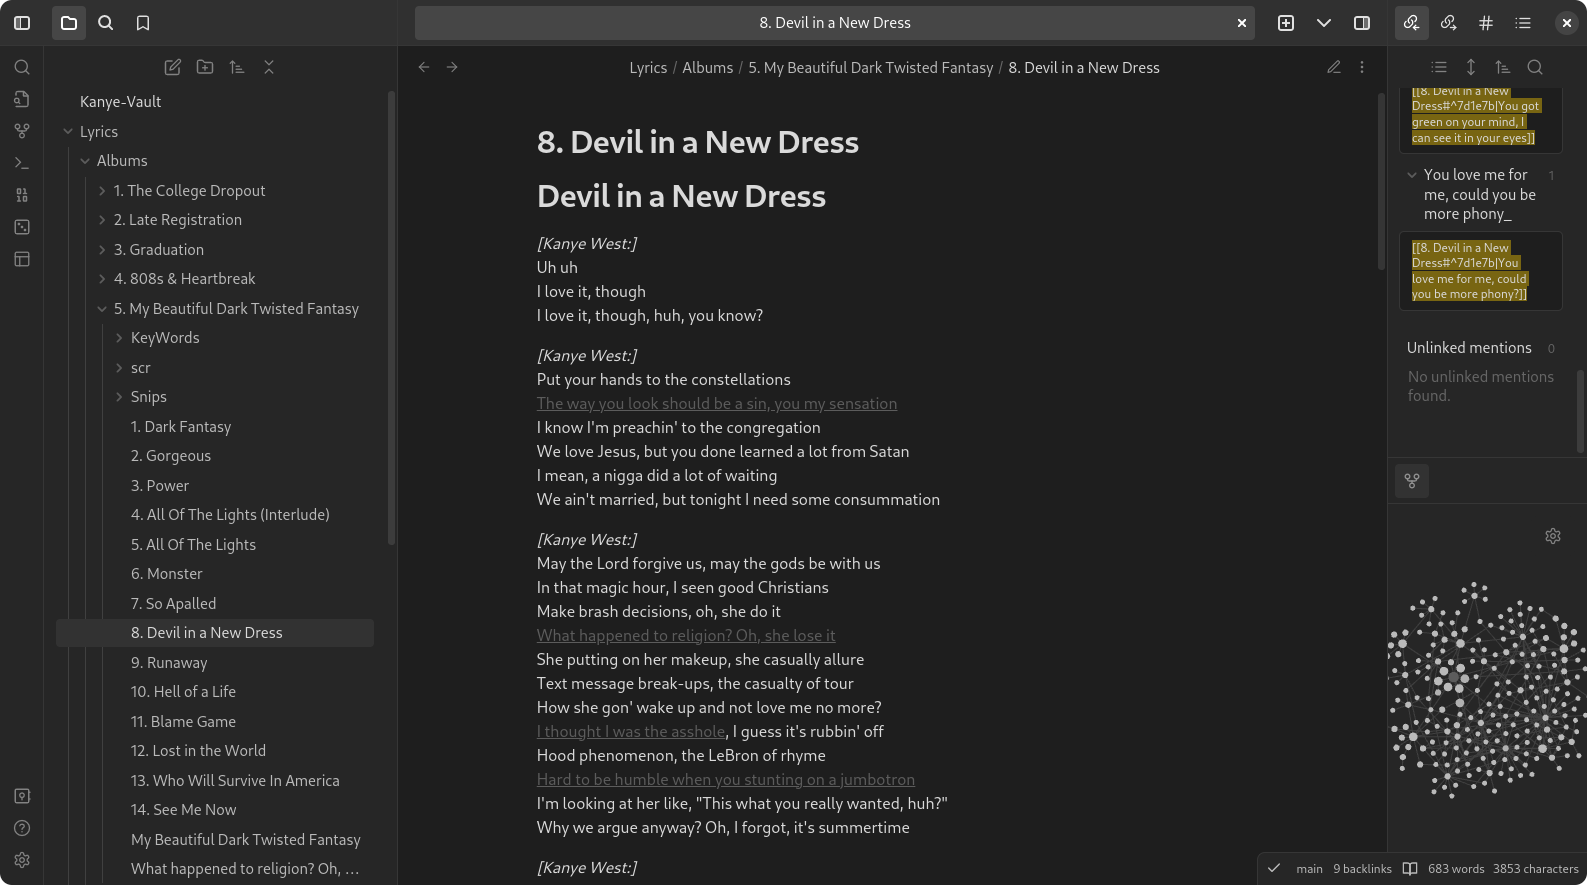Open vault settings gear
1587x885 pixels.
click(x=22, y=860)
